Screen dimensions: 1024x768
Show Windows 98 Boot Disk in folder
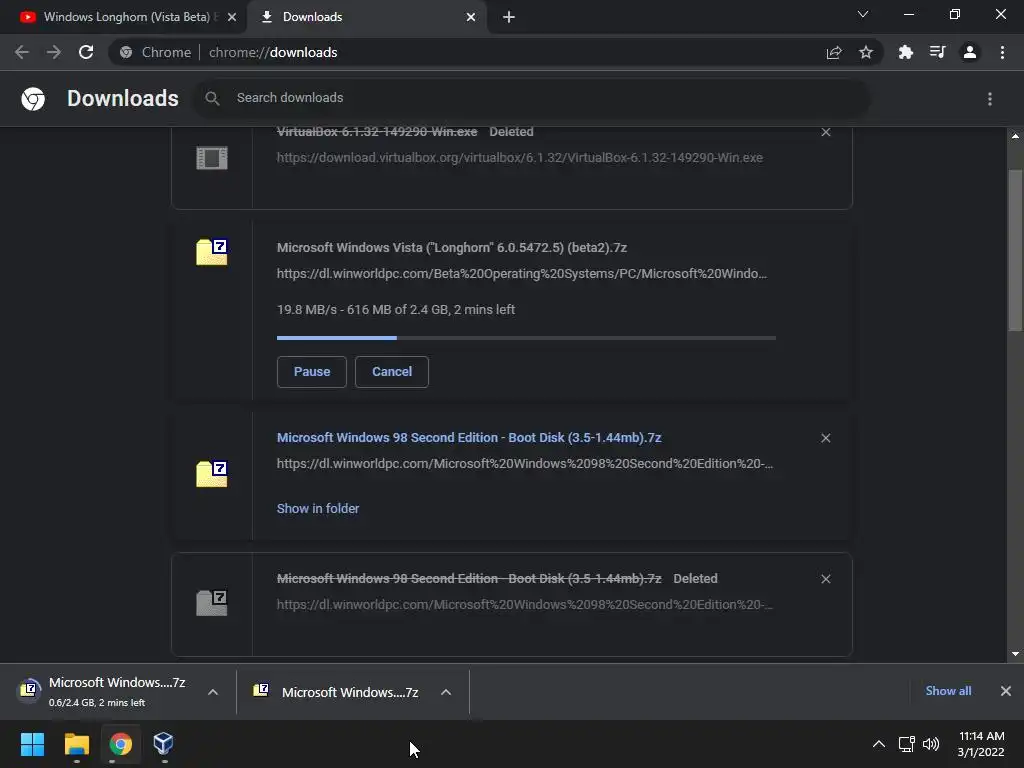(318, 509)
